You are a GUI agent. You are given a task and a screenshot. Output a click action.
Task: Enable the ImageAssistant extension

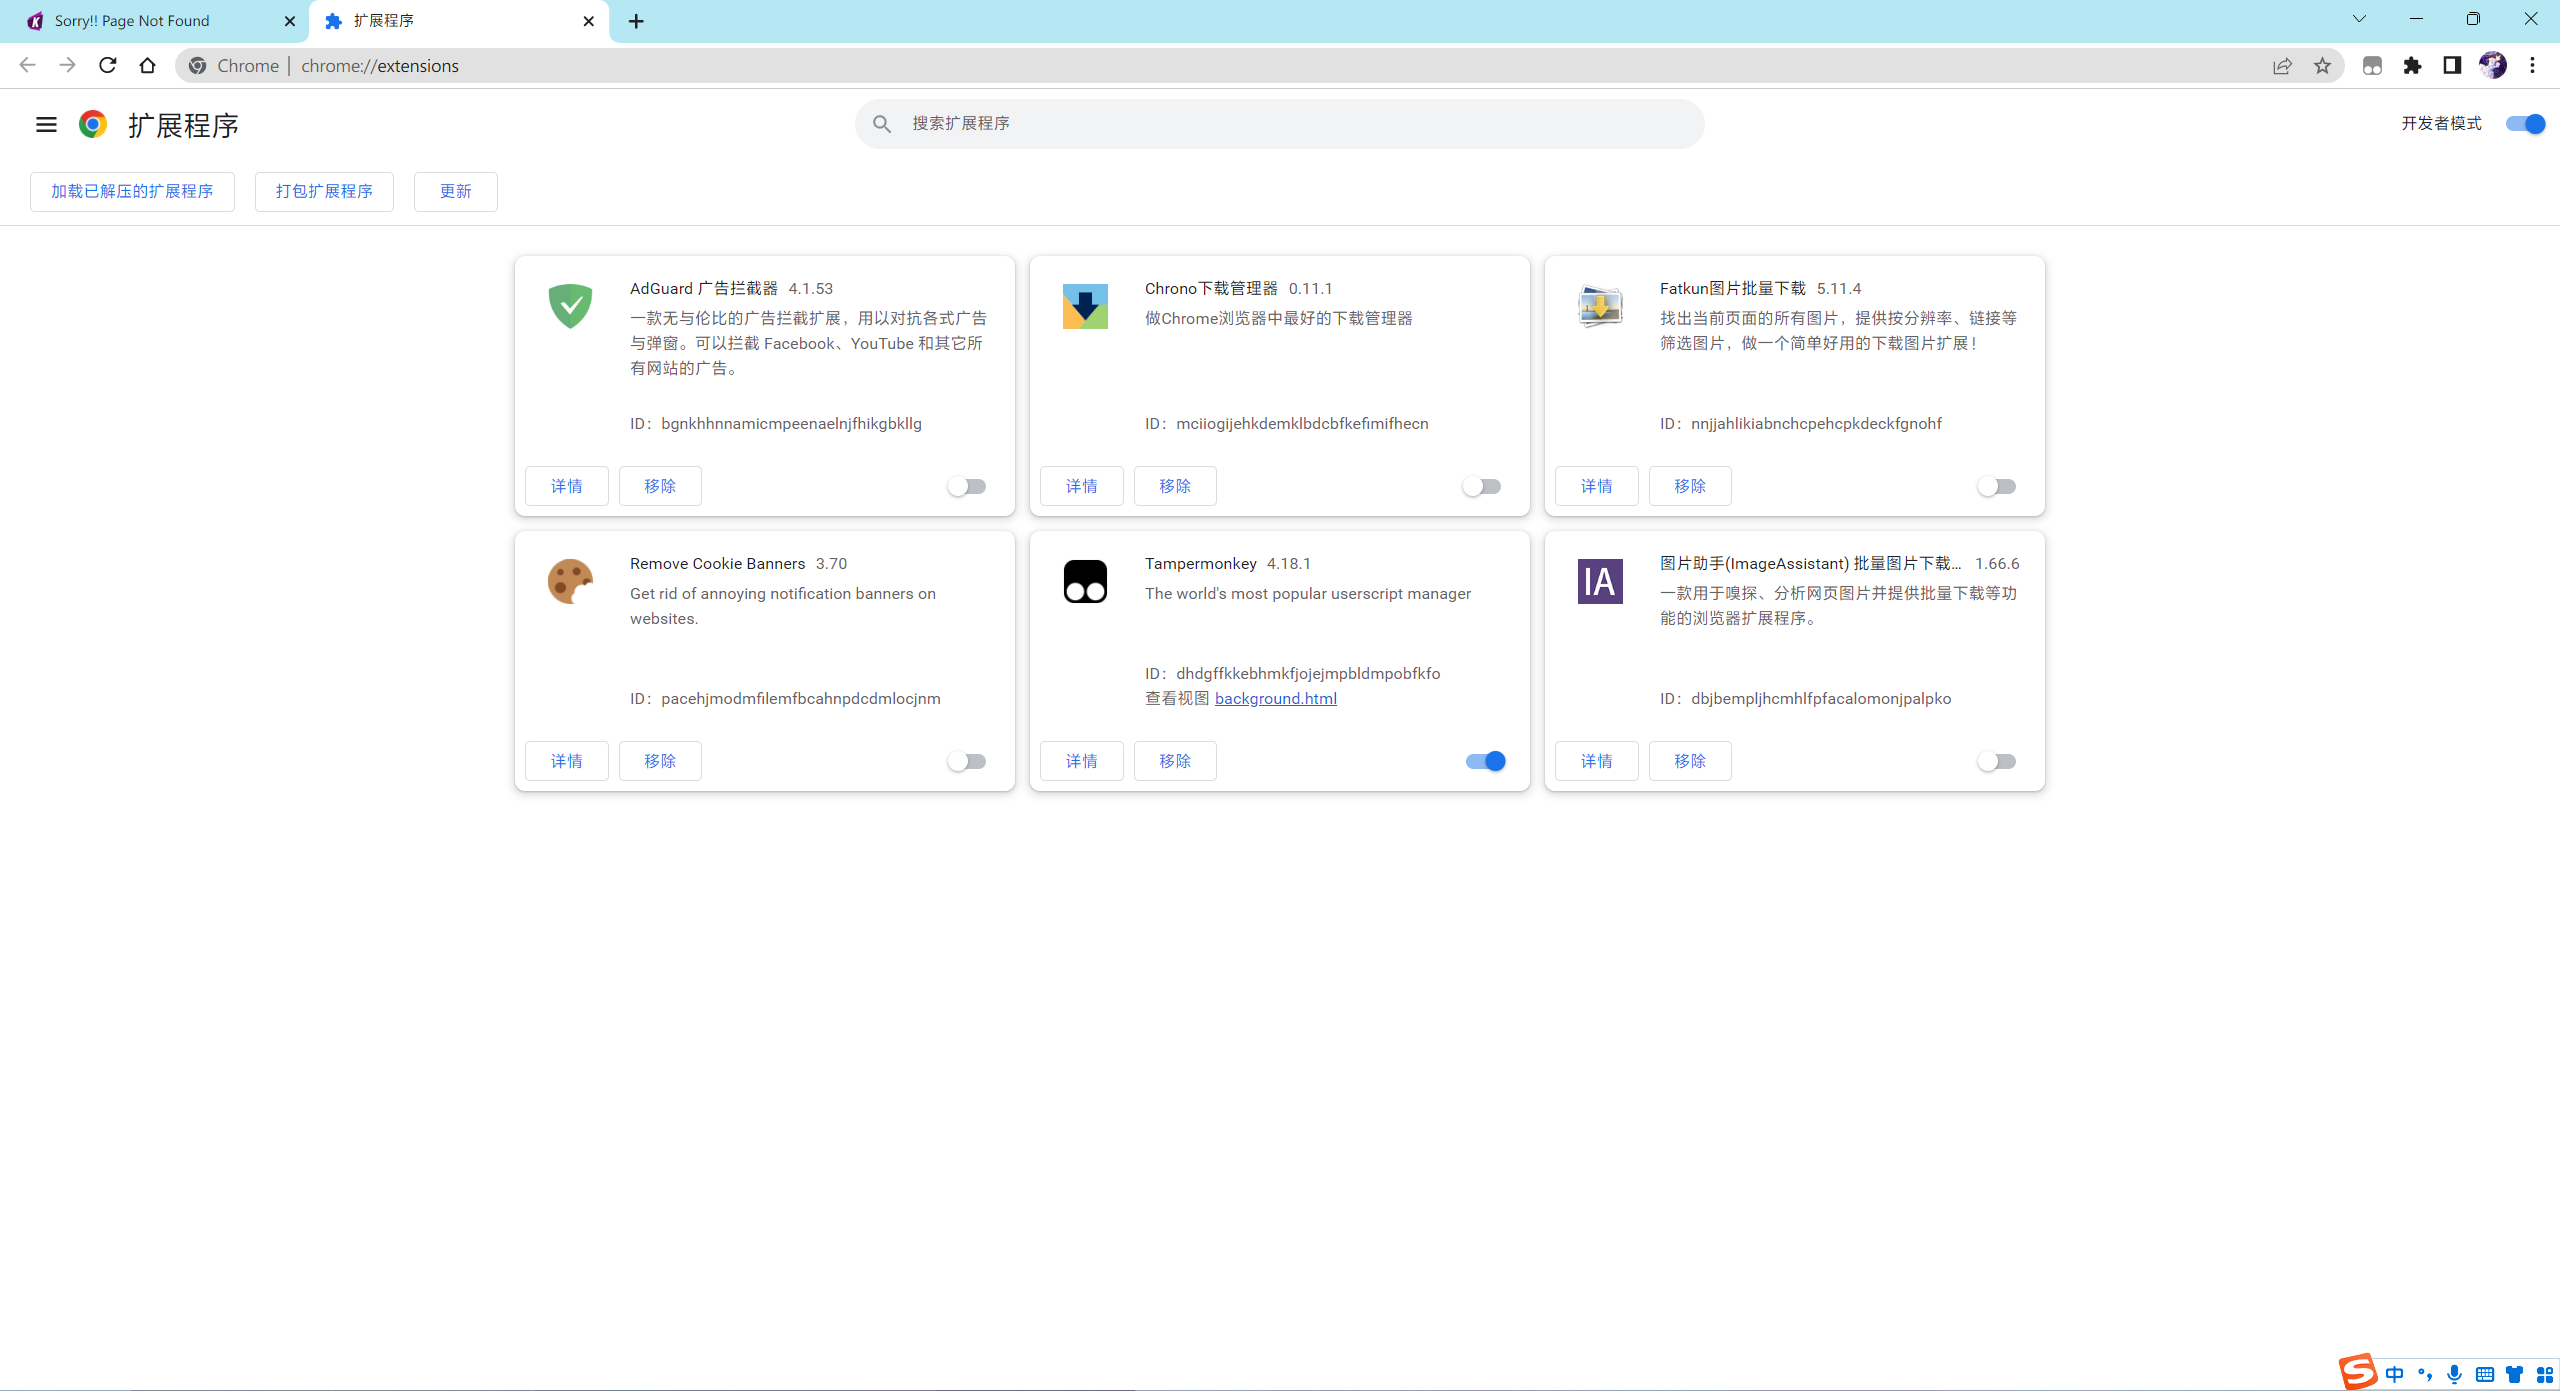click(1997, 761)
